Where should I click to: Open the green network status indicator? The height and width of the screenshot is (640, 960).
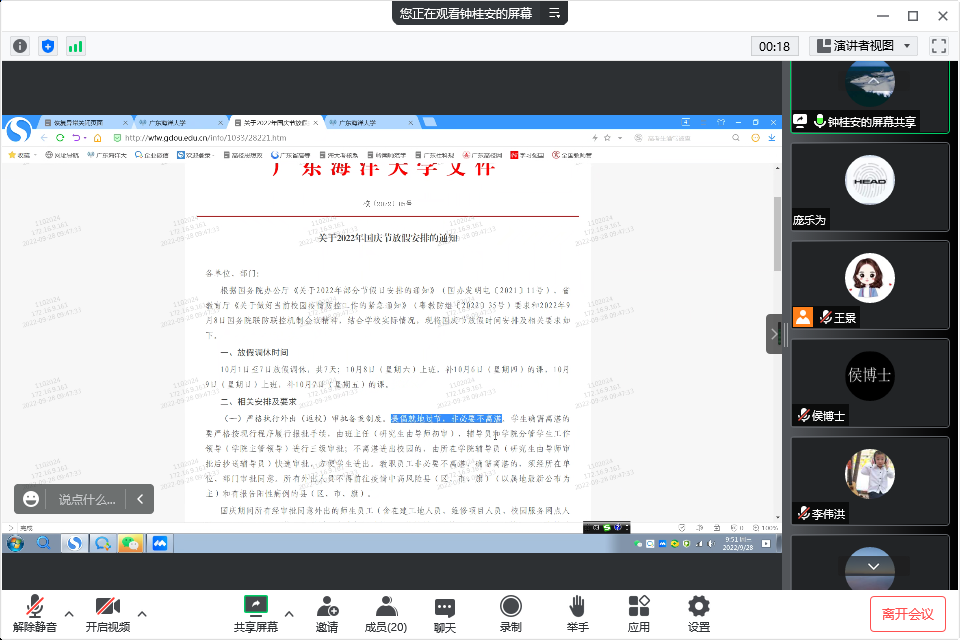(76, 46)
